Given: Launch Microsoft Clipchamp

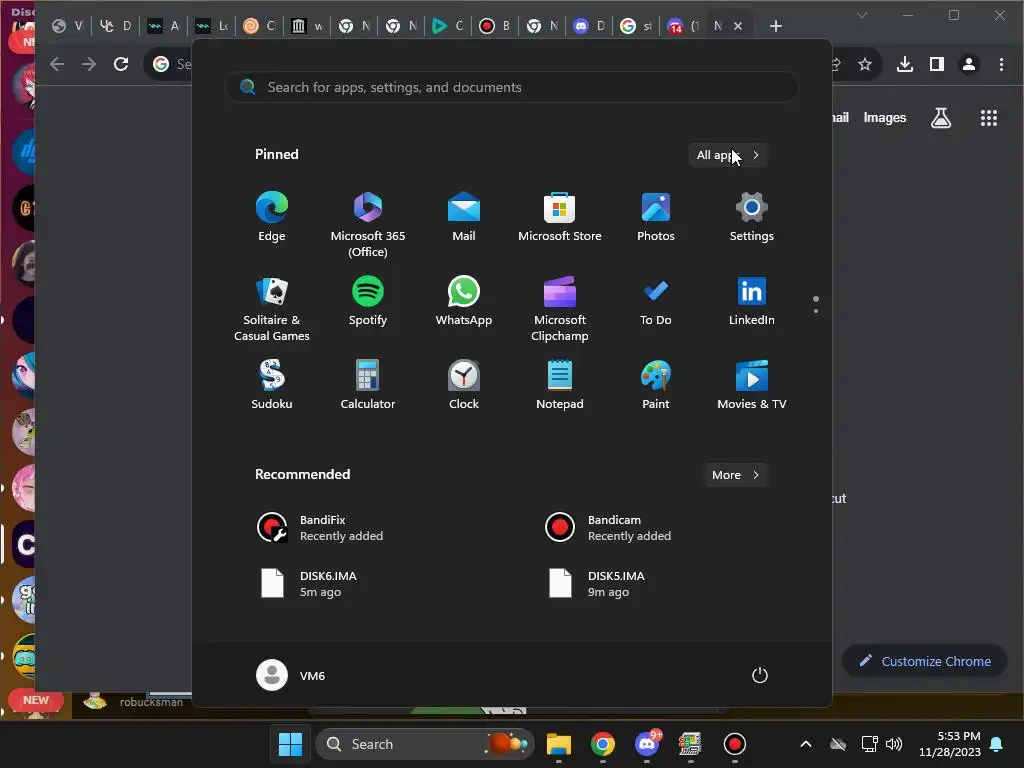Looking at the screenshot, I should (x=560, y=309).
